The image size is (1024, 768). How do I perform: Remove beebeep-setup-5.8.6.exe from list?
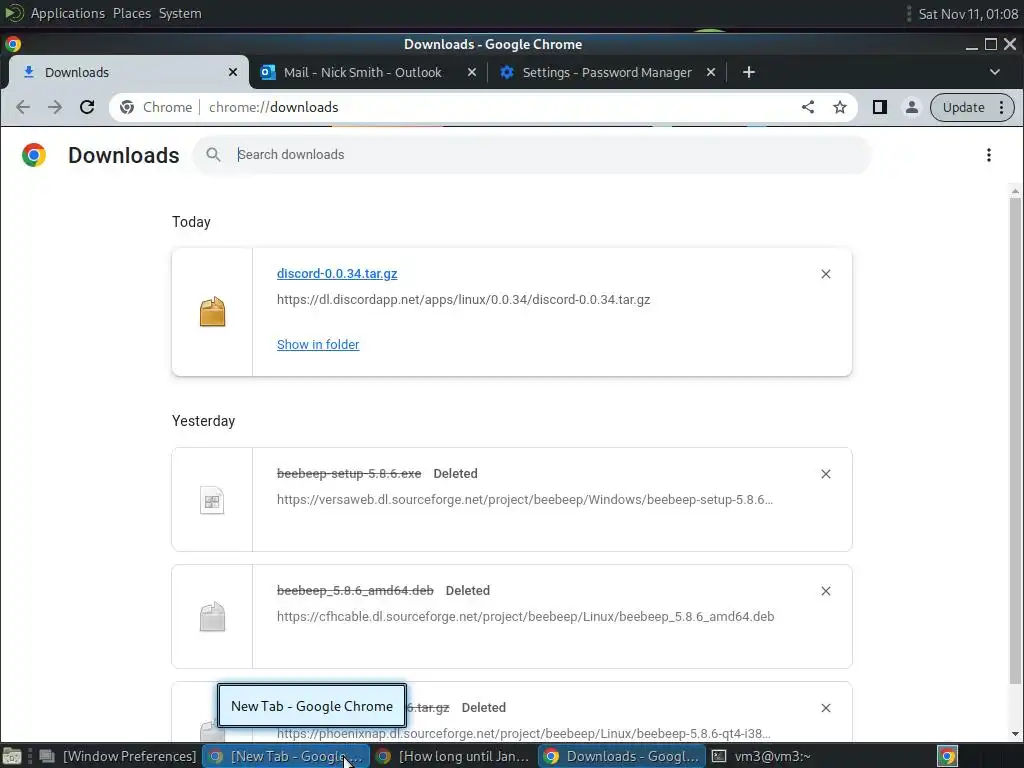(825, 474)
